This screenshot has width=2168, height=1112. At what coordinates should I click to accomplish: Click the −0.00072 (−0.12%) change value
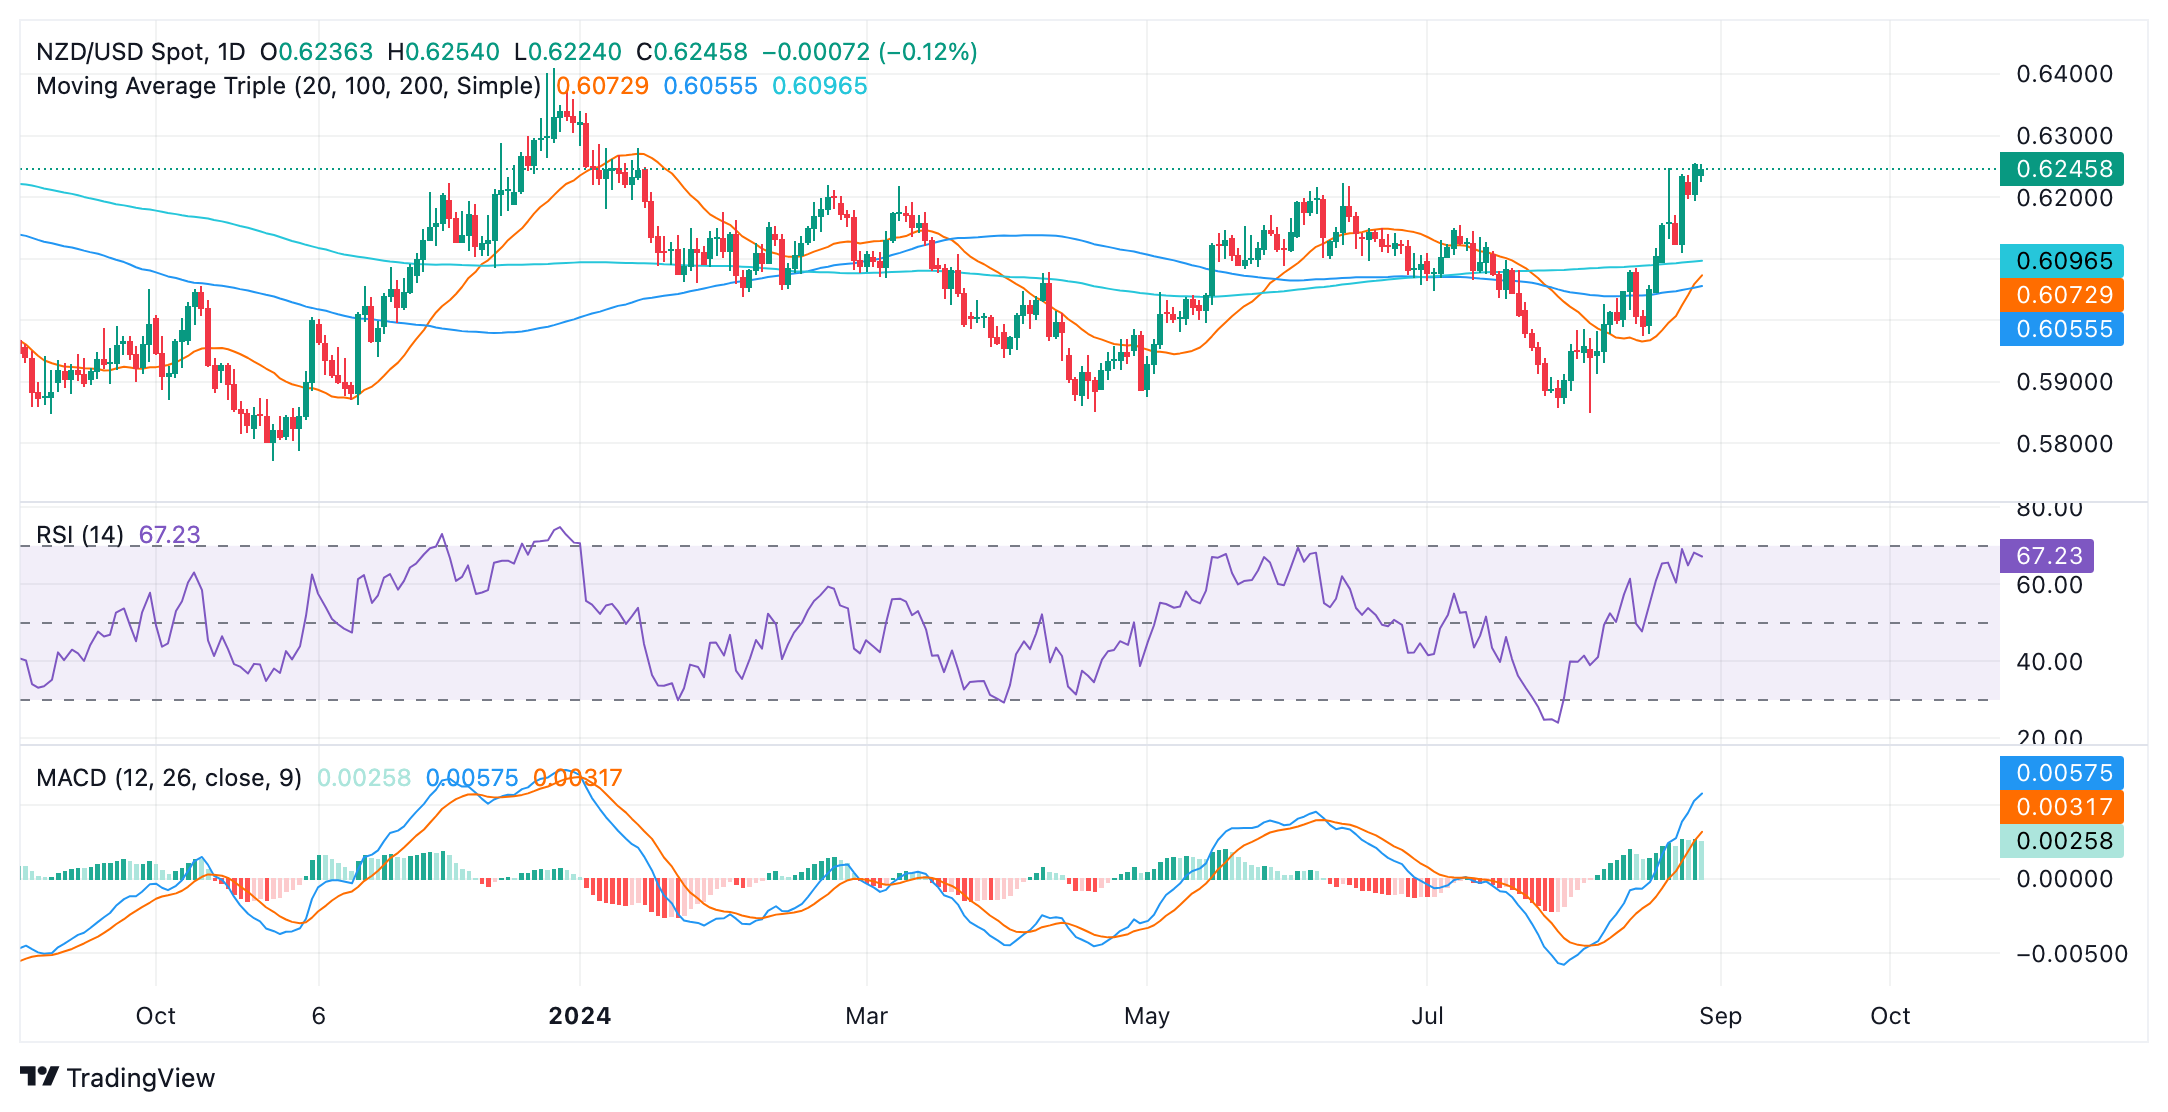(x=869, y=52)
